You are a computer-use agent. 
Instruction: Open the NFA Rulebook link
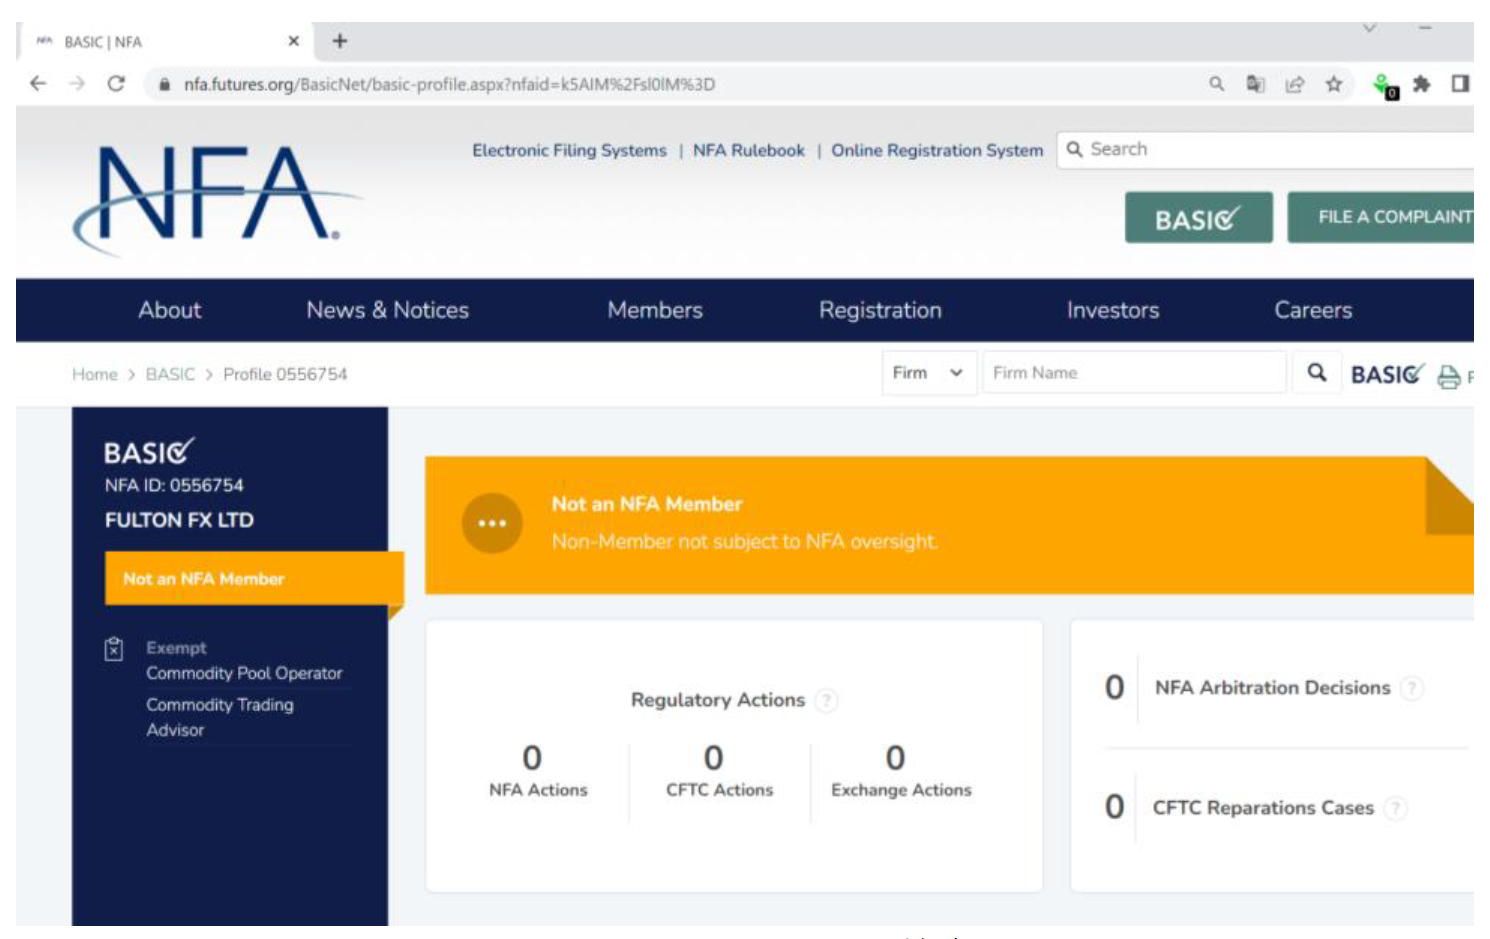pos(748,150)
